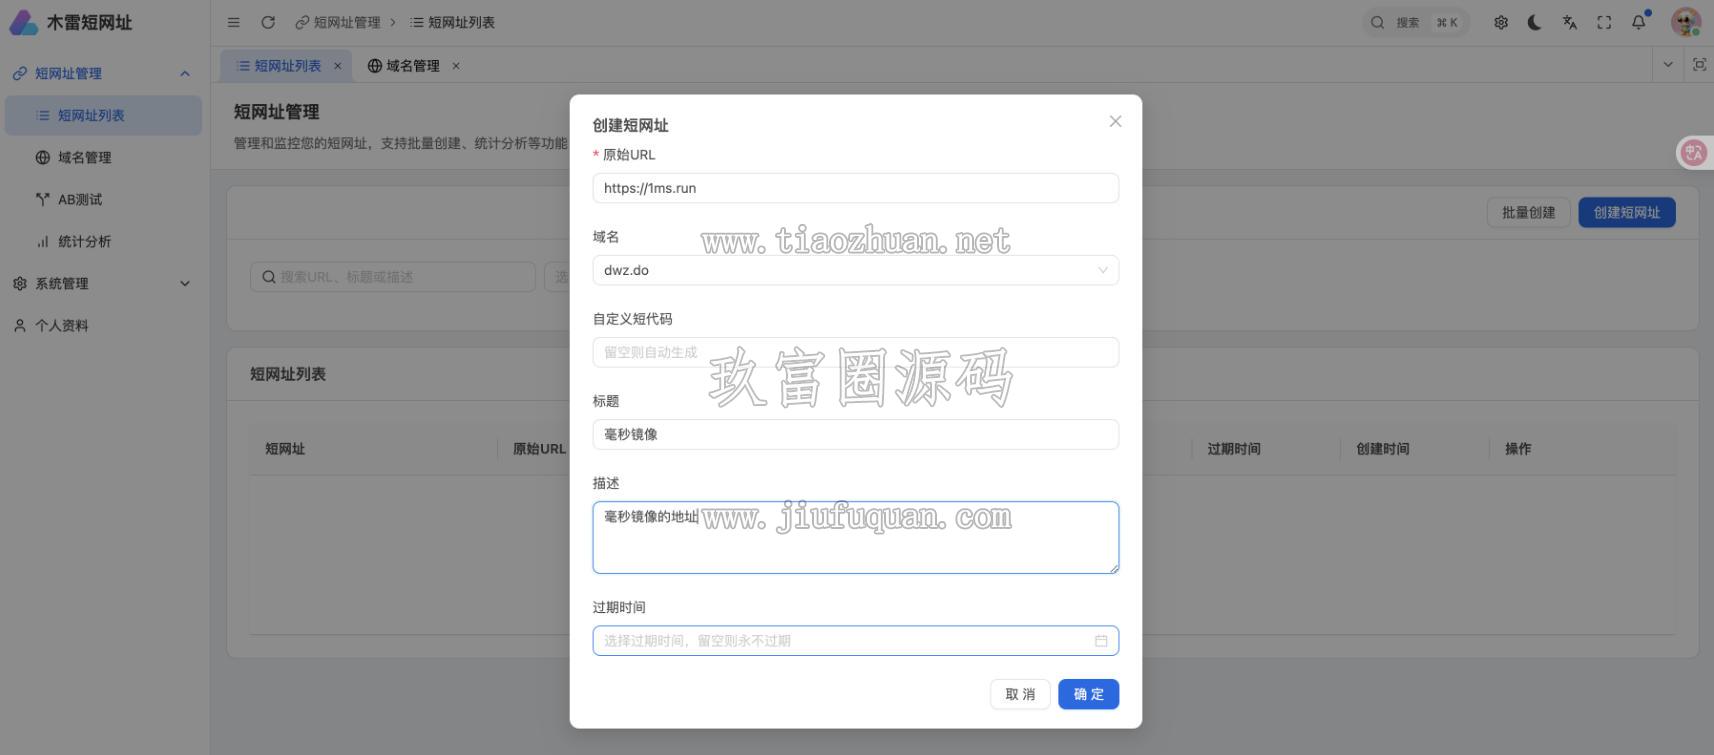Open settings gear icon in header
Image resolution: width=1714 pixels, height=755 pixels.
point(1501,22)
